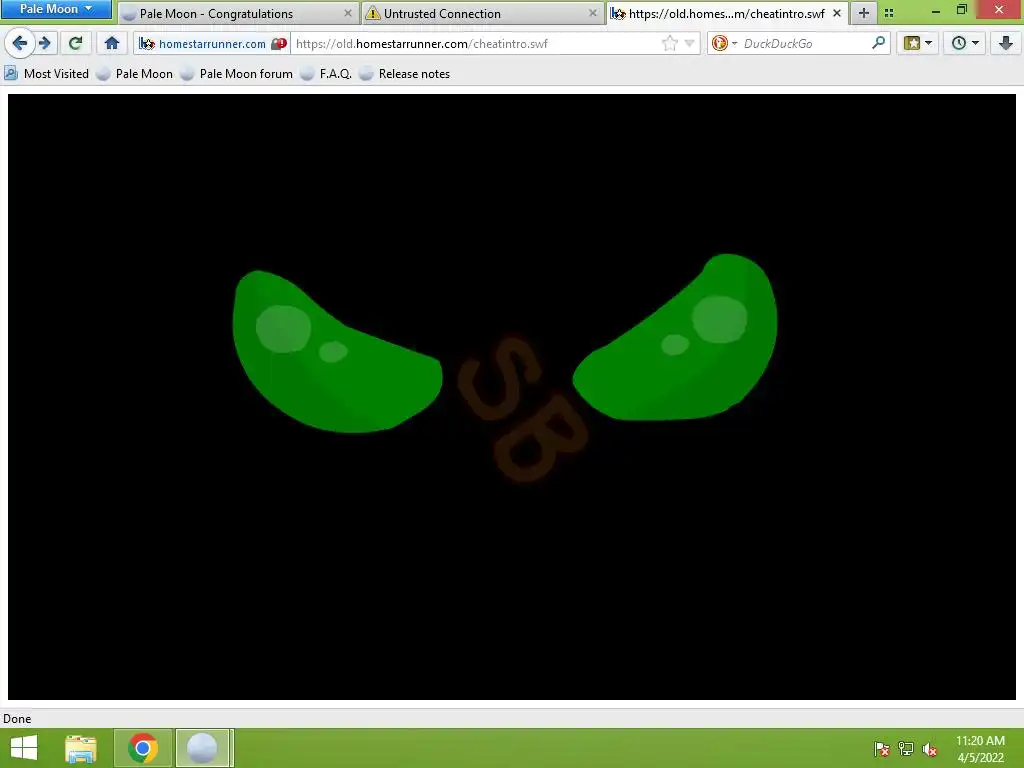This screenshot has width=1024, height=768.
Task: Switch to Google Chrome on the taskbar
Action: click(143, 748)
